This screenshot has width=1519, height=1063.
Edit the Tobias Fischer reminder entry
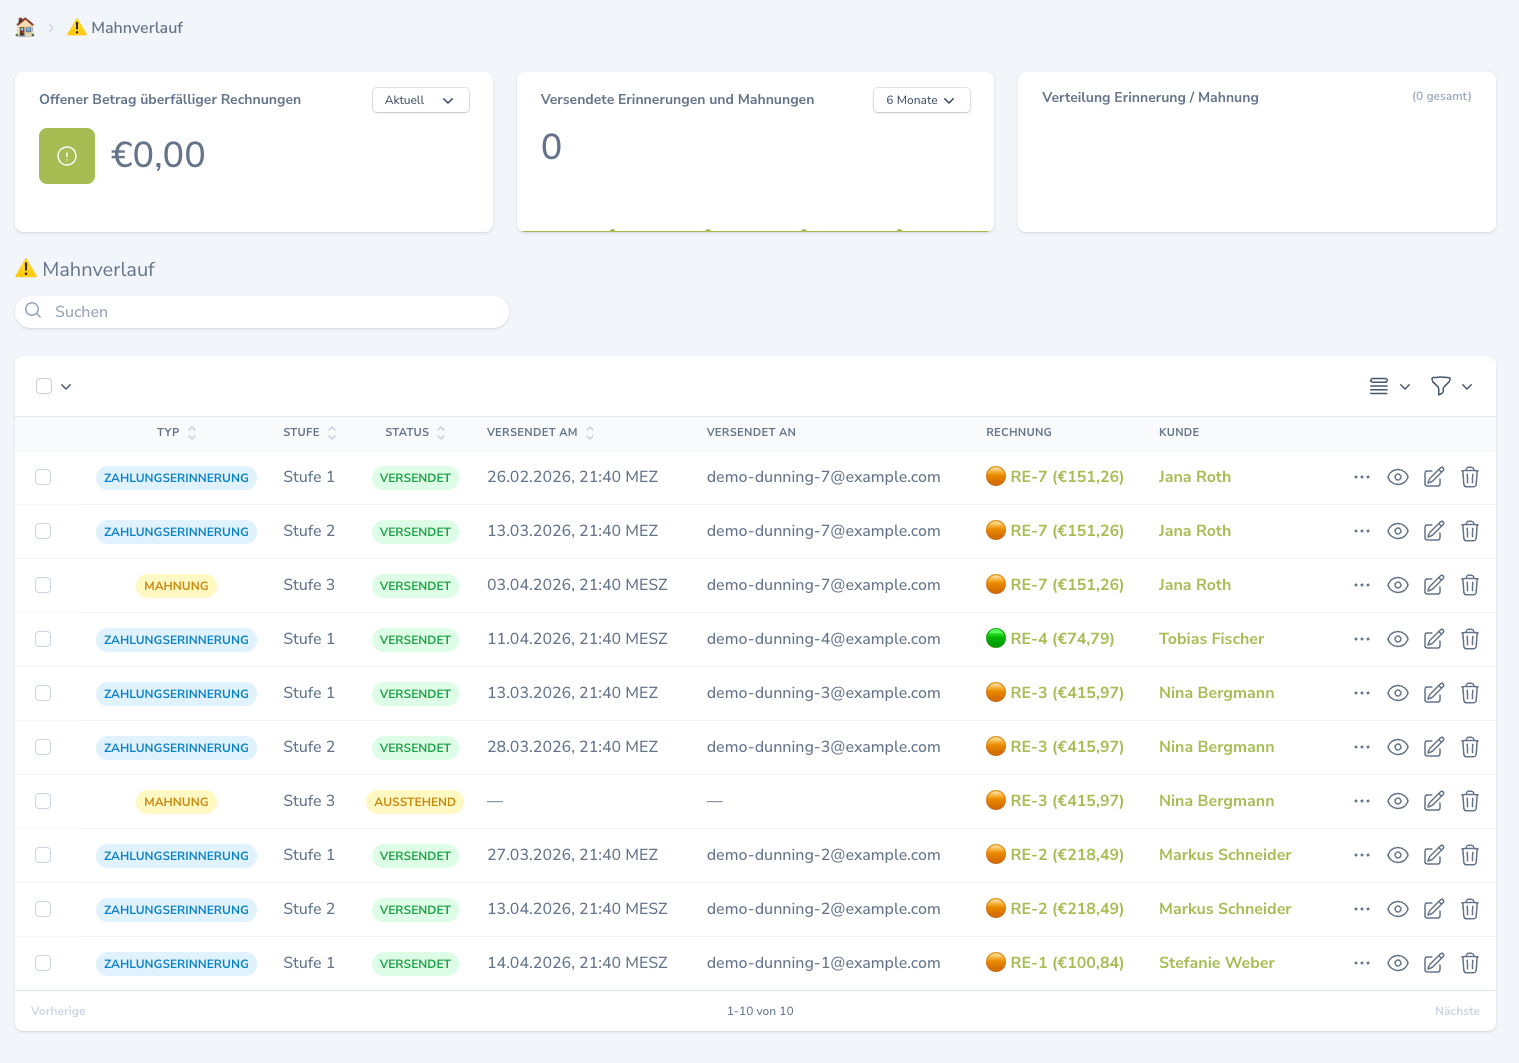[1434, 639]
